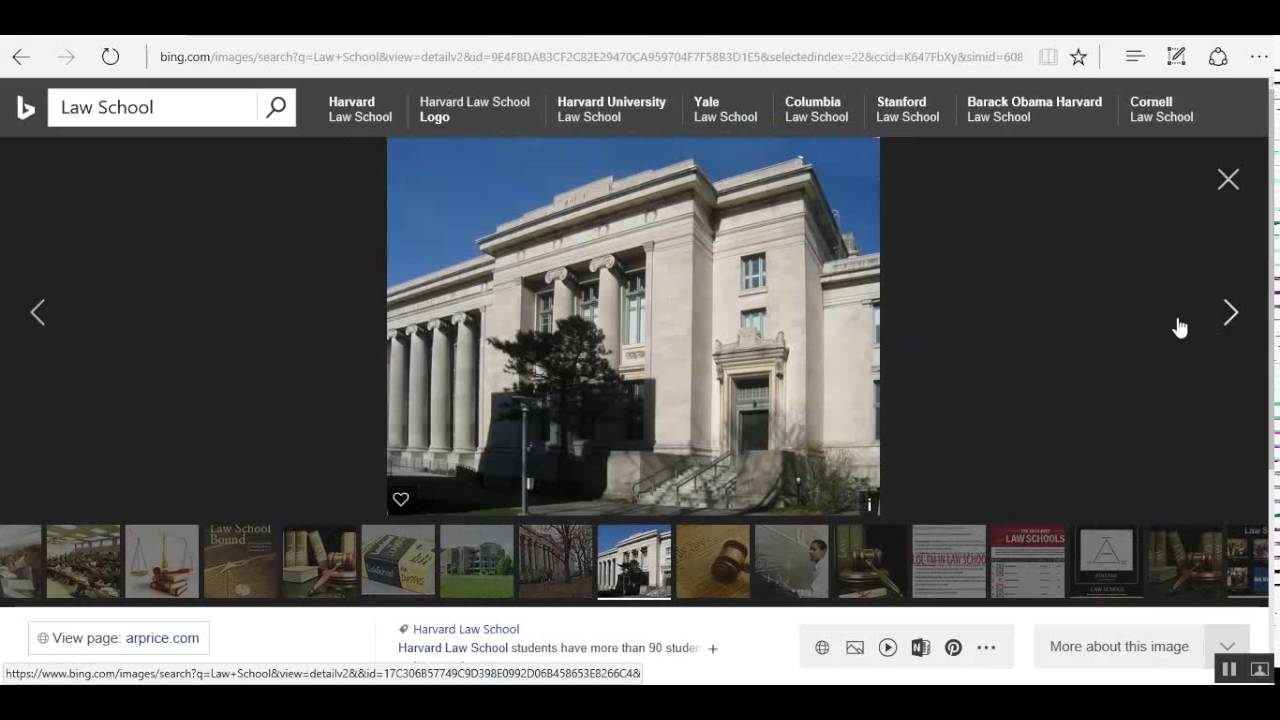Open reading view icon in address bar
The height and width of the screenshot is (720, 1280).
point(1048,57)
